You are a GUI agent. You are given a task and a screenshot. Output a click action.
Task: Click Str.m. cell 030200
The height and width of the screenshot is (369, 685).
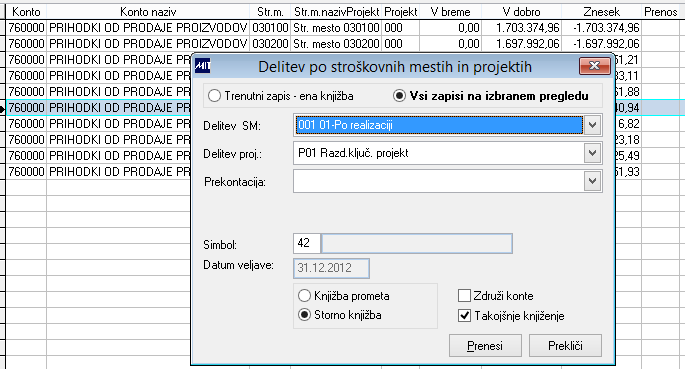coord(270,44)
